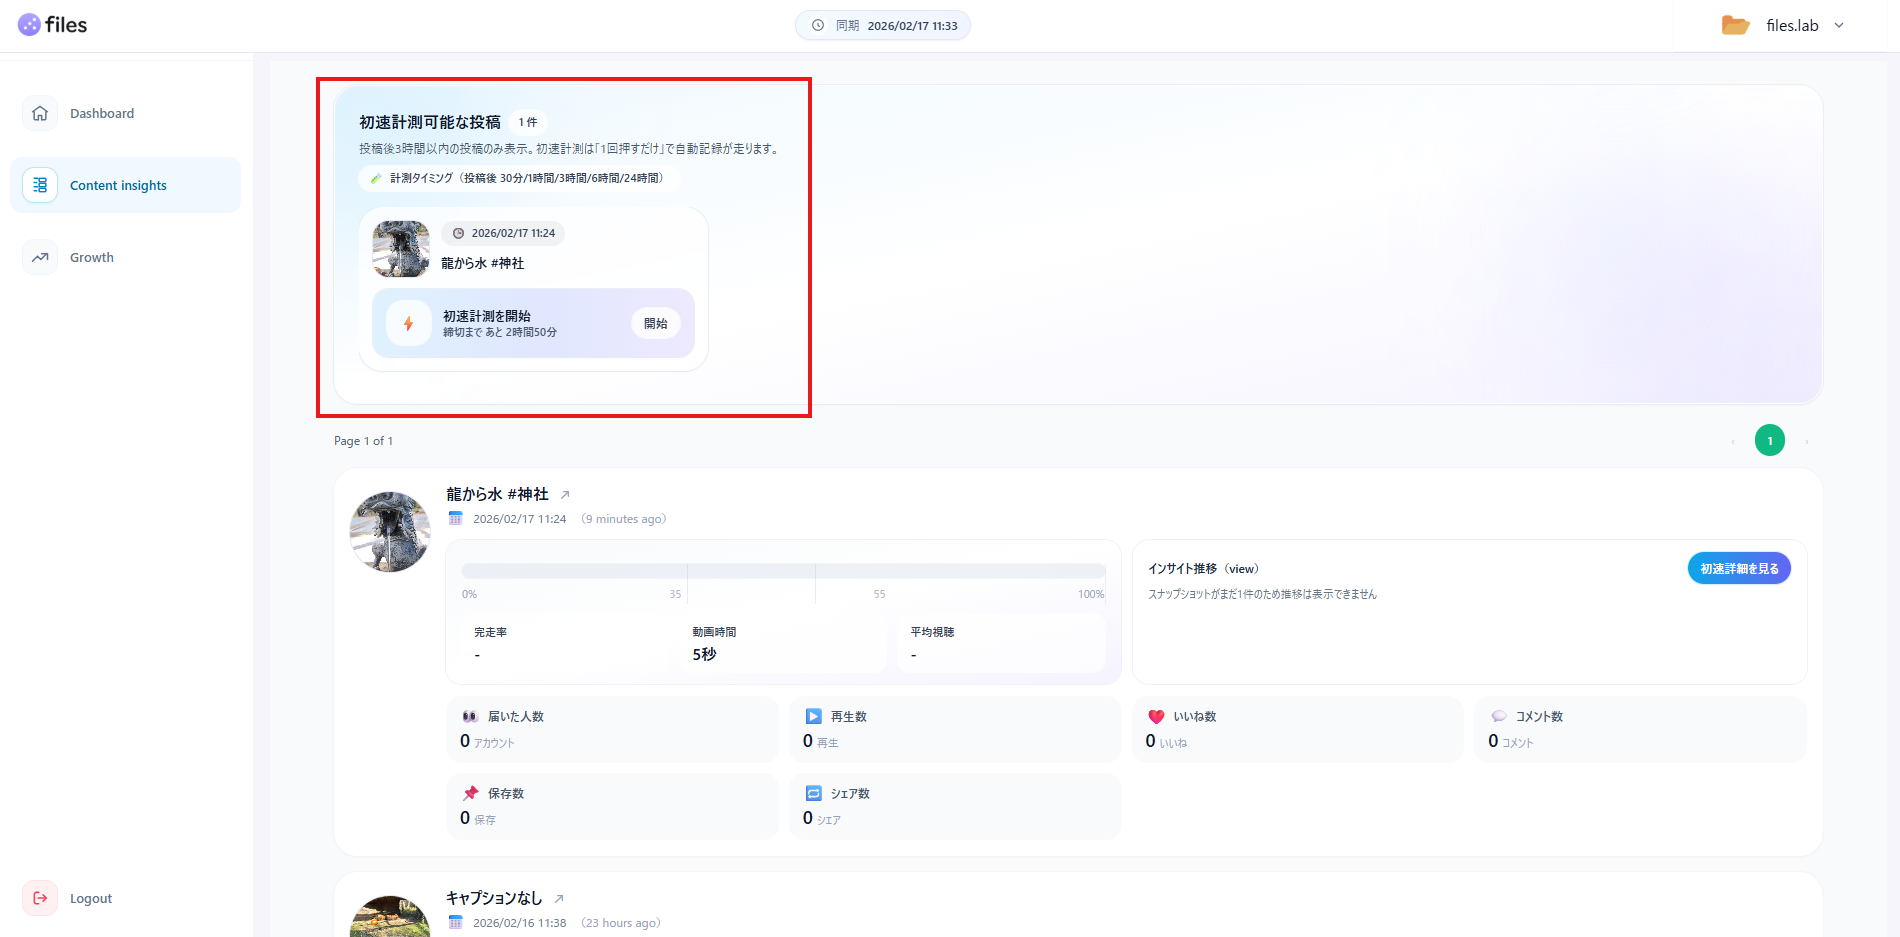Screen dimensions: 1900x937
Task: Go to previous page arrow in pagination
Action: pyautogui.click(x=1733, y=441)
